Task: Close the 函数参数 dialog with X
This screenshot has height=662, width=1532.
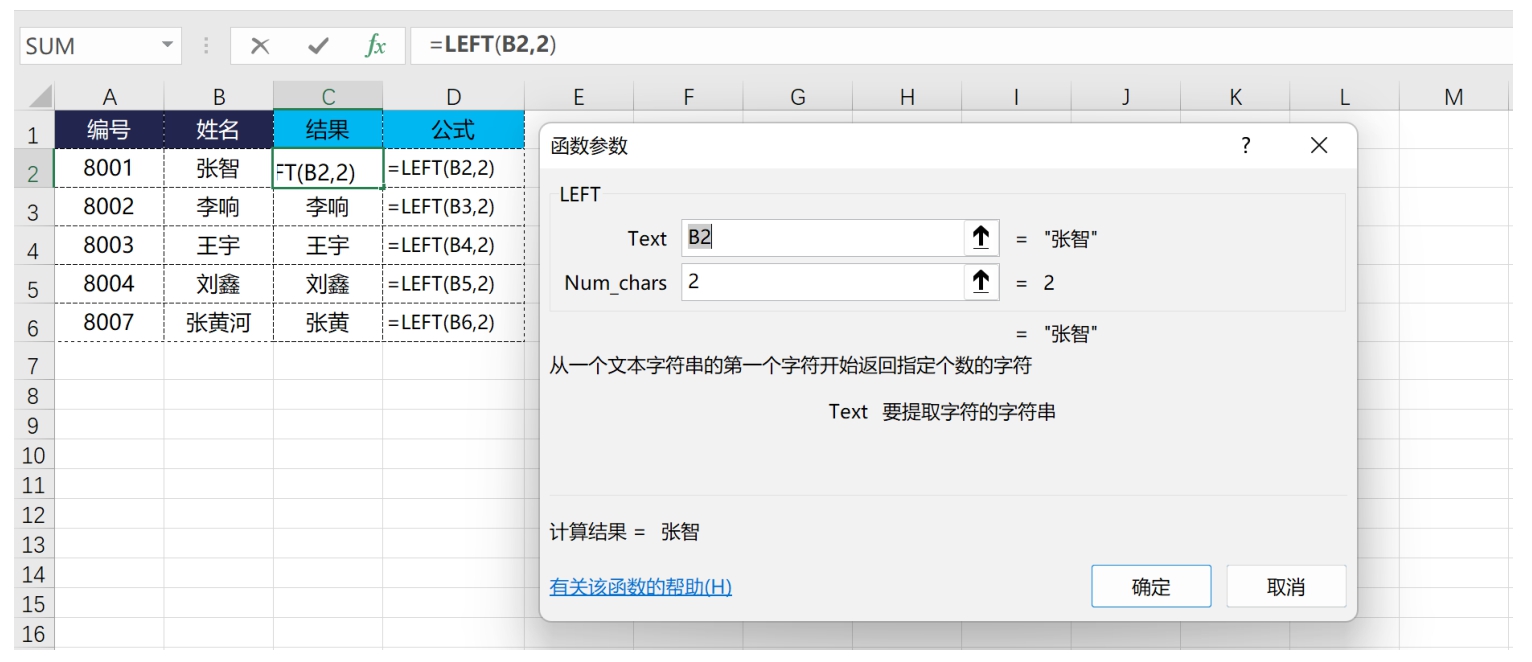Action: coord(1319,146)
